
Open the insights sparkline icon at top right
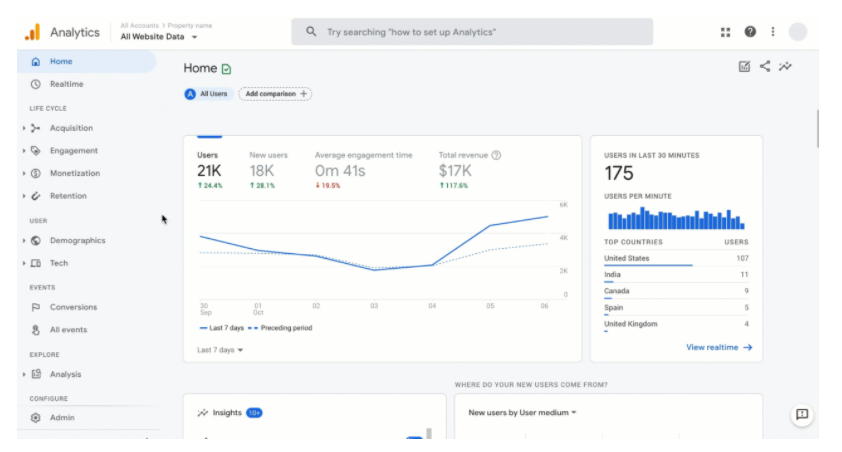tap(786, 67)
